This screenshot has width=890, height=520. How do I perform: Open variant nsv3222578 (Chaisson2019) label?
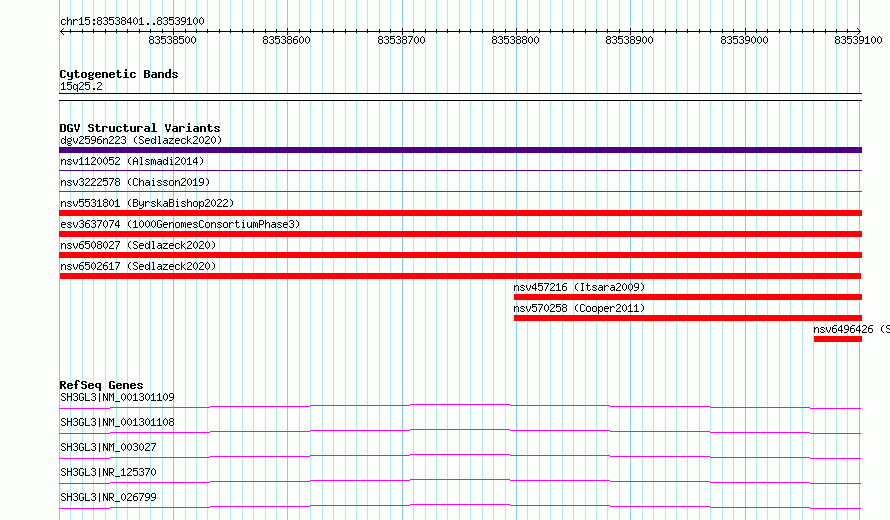click(135, 182)
